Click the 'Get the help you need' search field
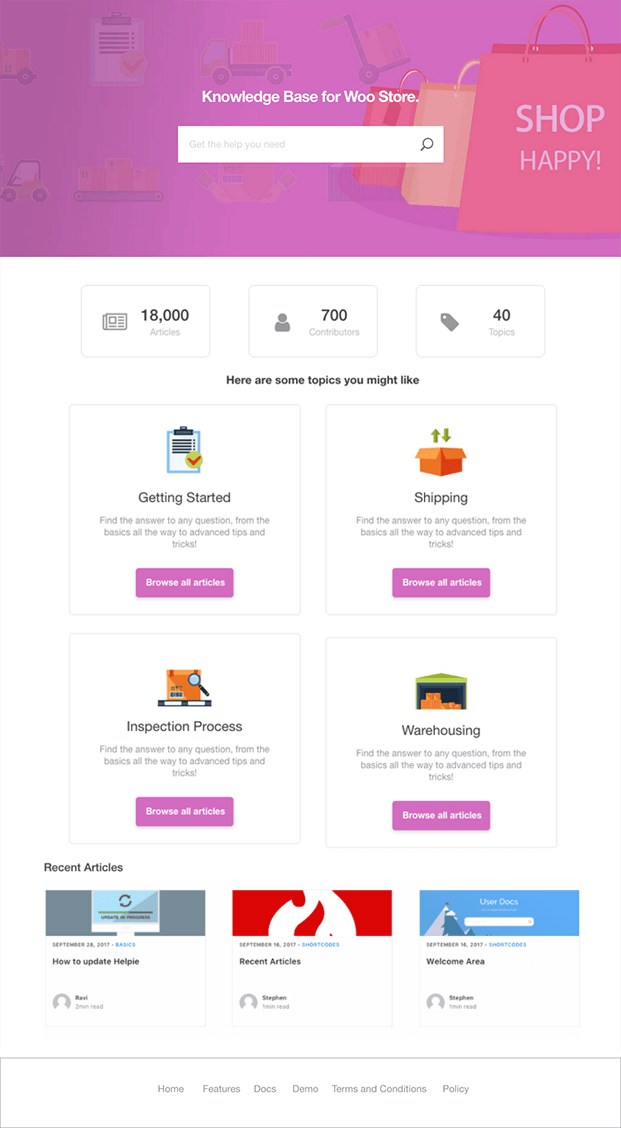 280,144
